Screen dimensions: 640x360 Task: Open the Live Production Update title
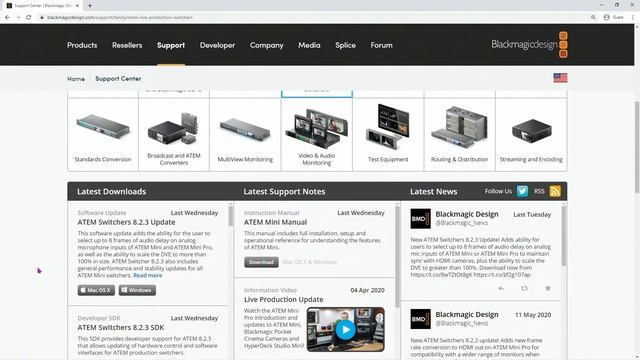(x=284, y=299)
